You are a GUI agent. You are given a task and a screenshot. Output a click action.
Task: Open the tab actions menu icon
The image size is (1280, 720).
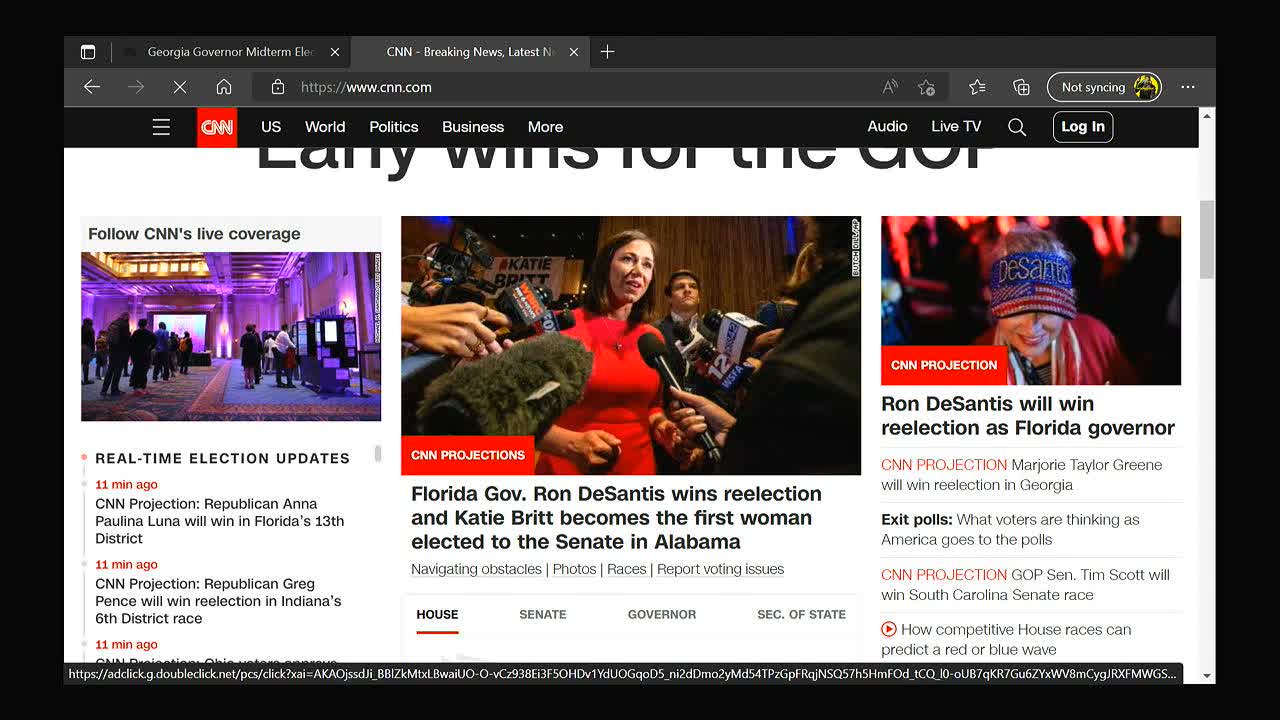(88, 52)
